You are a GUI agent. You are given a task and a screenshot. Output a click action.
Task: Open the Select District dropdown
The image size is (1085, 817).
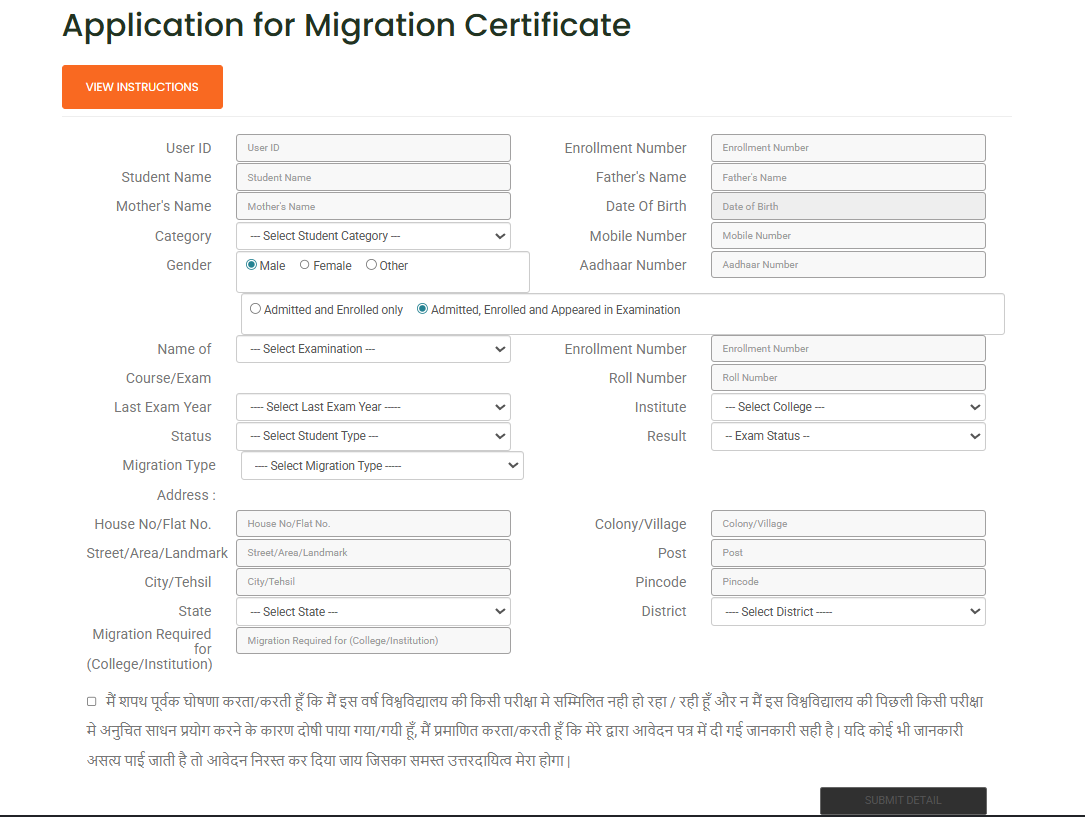pos(847,611)
